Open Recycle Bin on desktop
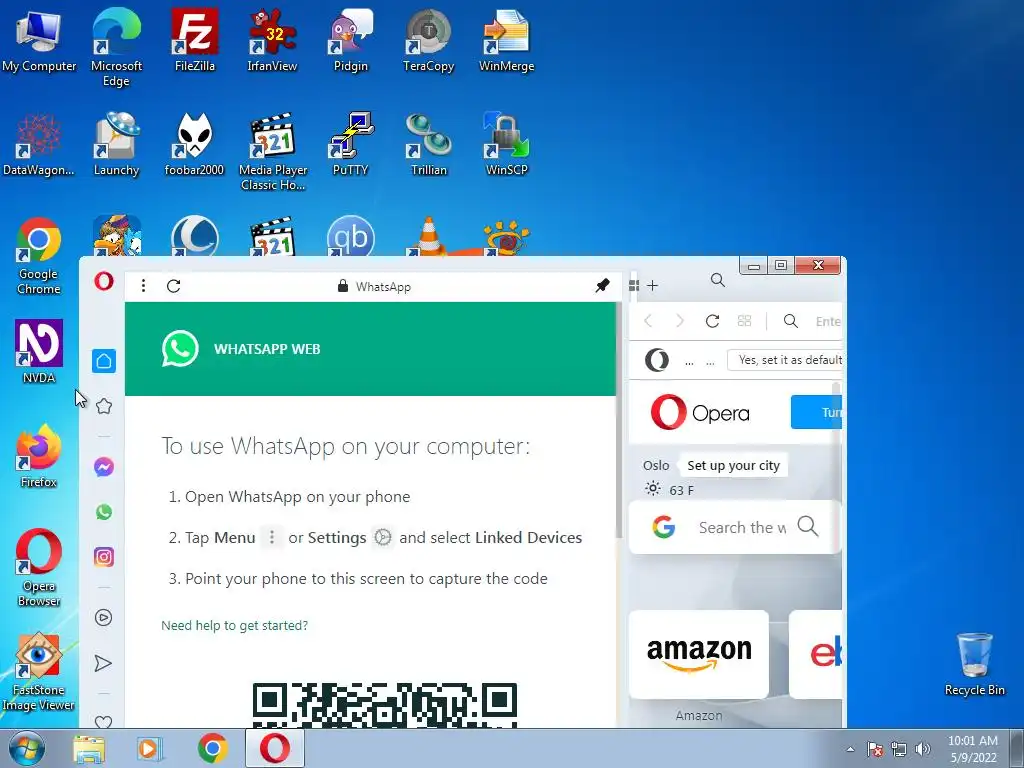This screenshot has height=768, width=1024. pyautogui.click(x=974, y=664)
